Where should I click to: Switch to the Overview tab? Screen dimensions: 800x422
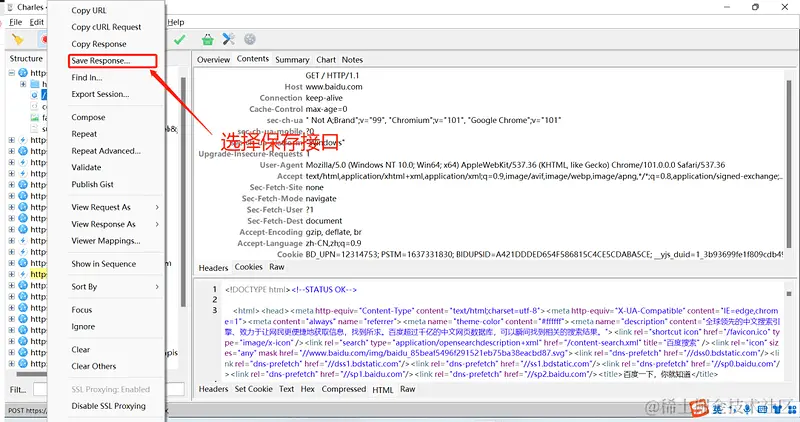click(x=213, y=60)
